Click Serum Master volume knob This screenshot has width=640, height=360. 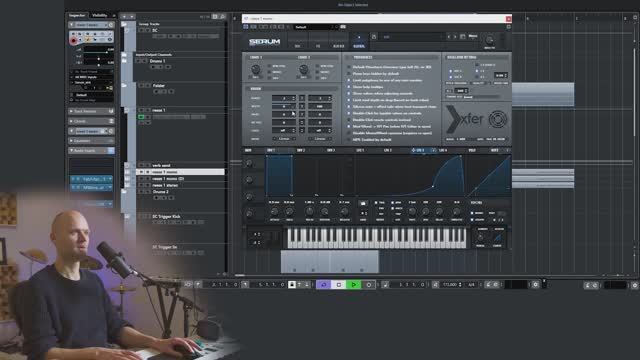pos(489,40)
